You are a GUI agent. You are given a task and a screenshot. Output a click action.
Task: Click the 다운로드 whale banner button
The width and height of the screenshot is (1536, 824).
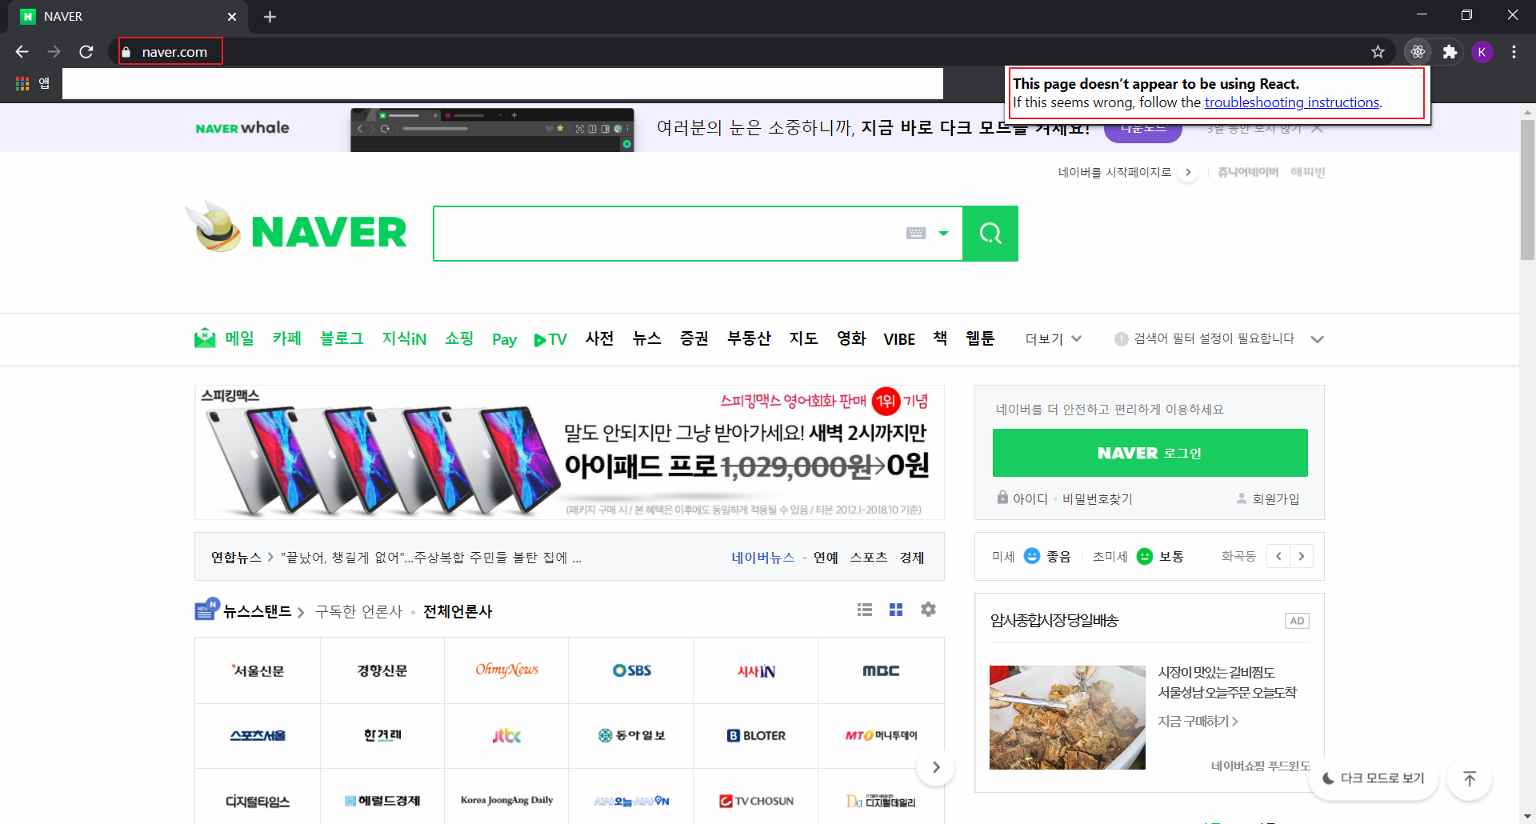tap(1142, 130)
